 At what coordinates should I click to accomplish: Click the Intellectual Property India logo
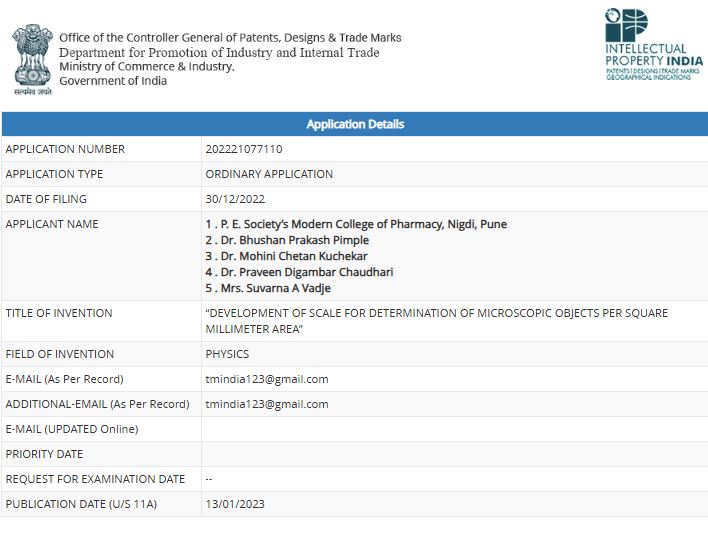coord(653,44)
